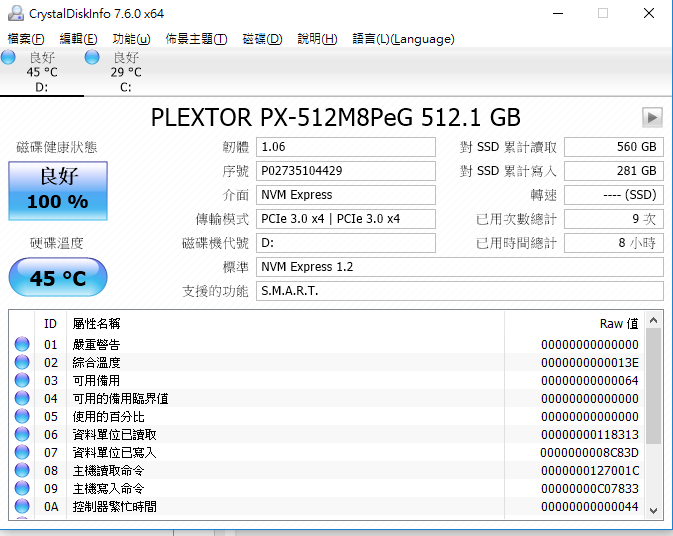Click the 屬性名稱 column header
This screenshot has width=673, height=536.
tap(285, 323)
